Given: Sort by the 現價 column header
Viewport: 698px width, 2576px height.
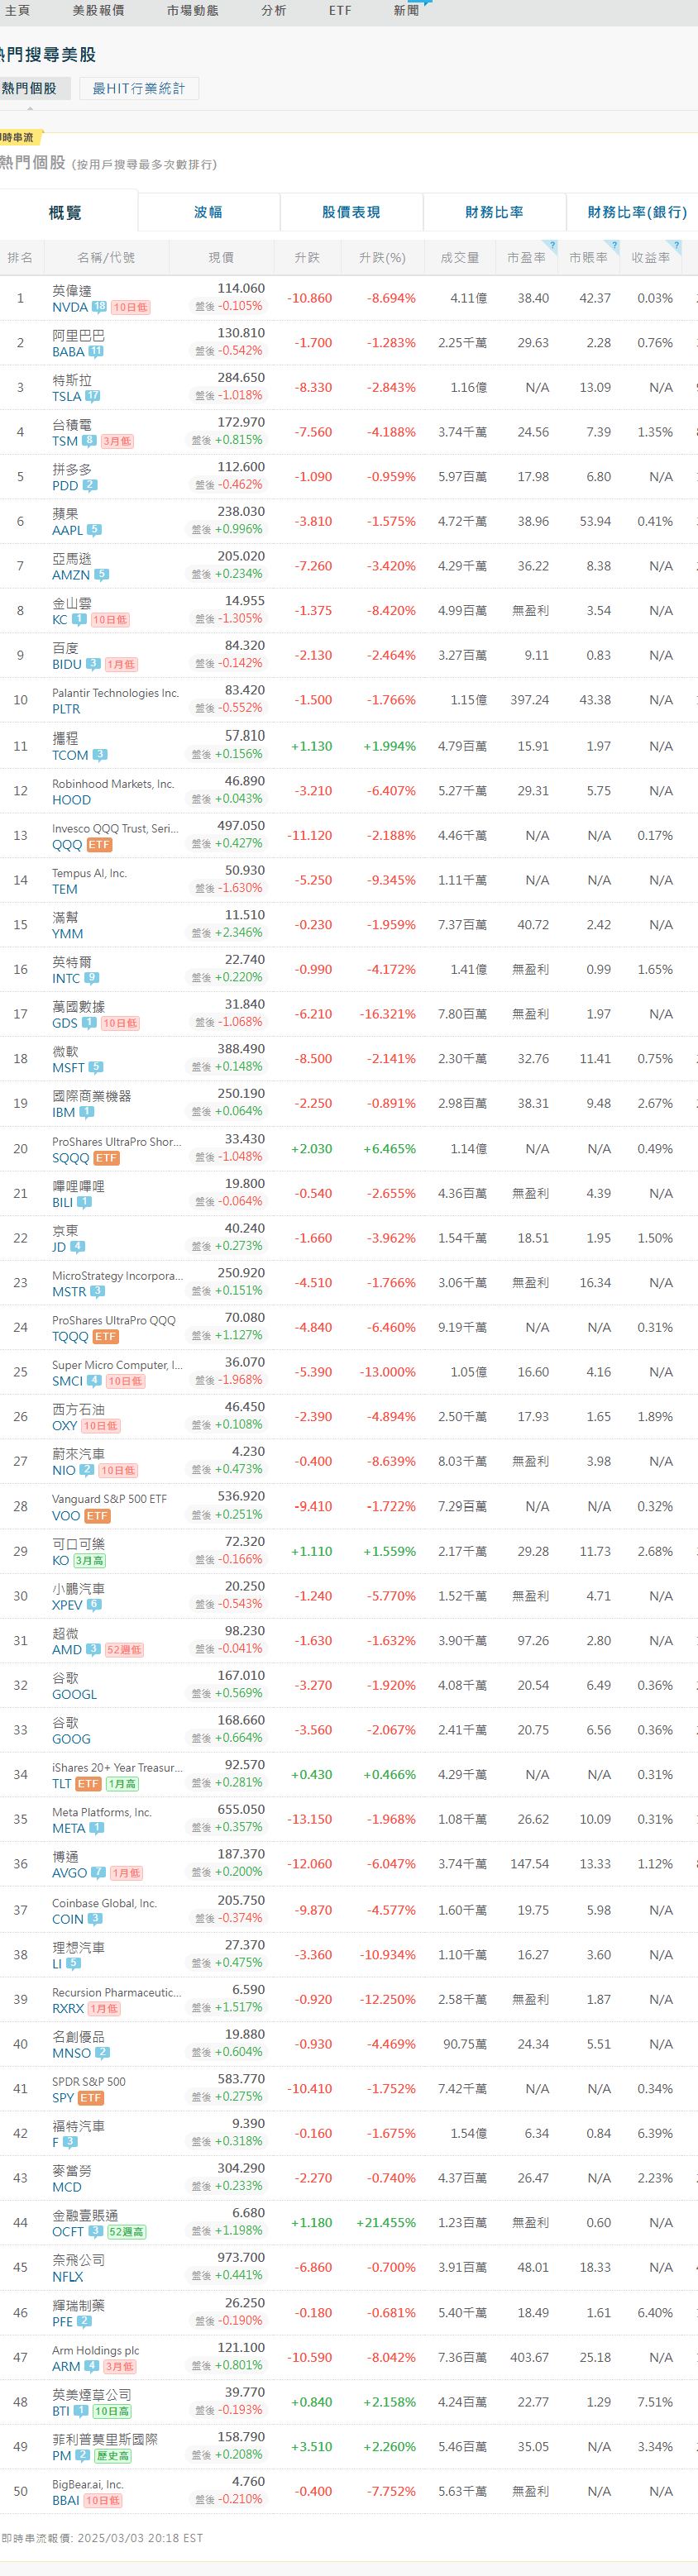Looking at the screenshot, I should pyautogui.click(x=221, y=258).
